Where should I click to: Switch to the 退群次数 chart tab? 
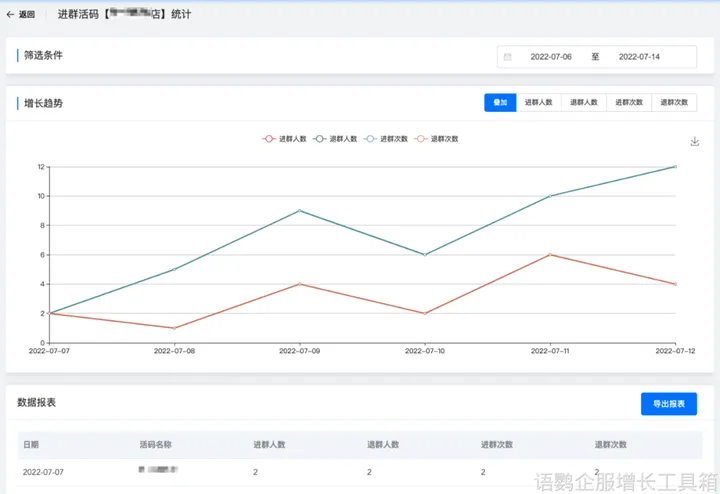click(674, 103)
